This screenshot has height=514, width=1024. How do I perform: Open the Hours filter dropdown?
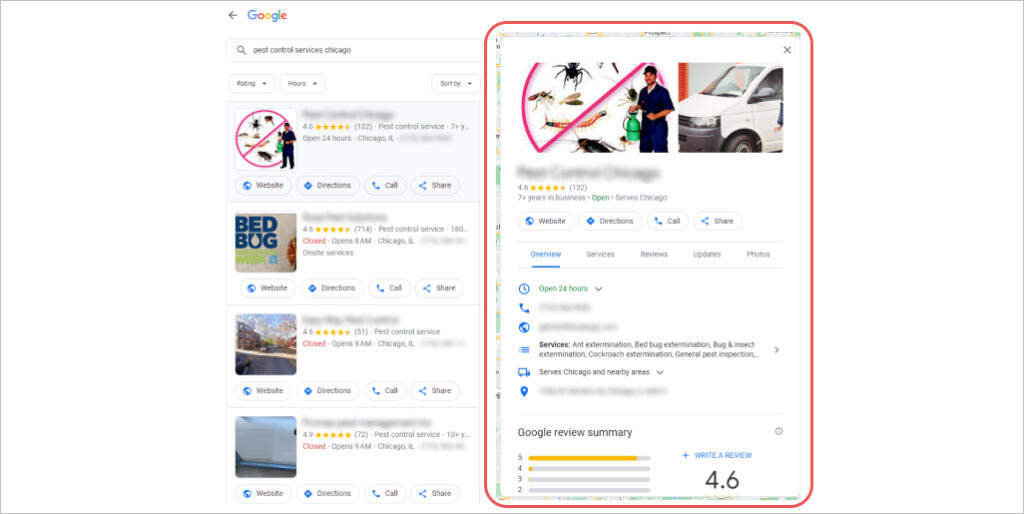pos(302,84)
